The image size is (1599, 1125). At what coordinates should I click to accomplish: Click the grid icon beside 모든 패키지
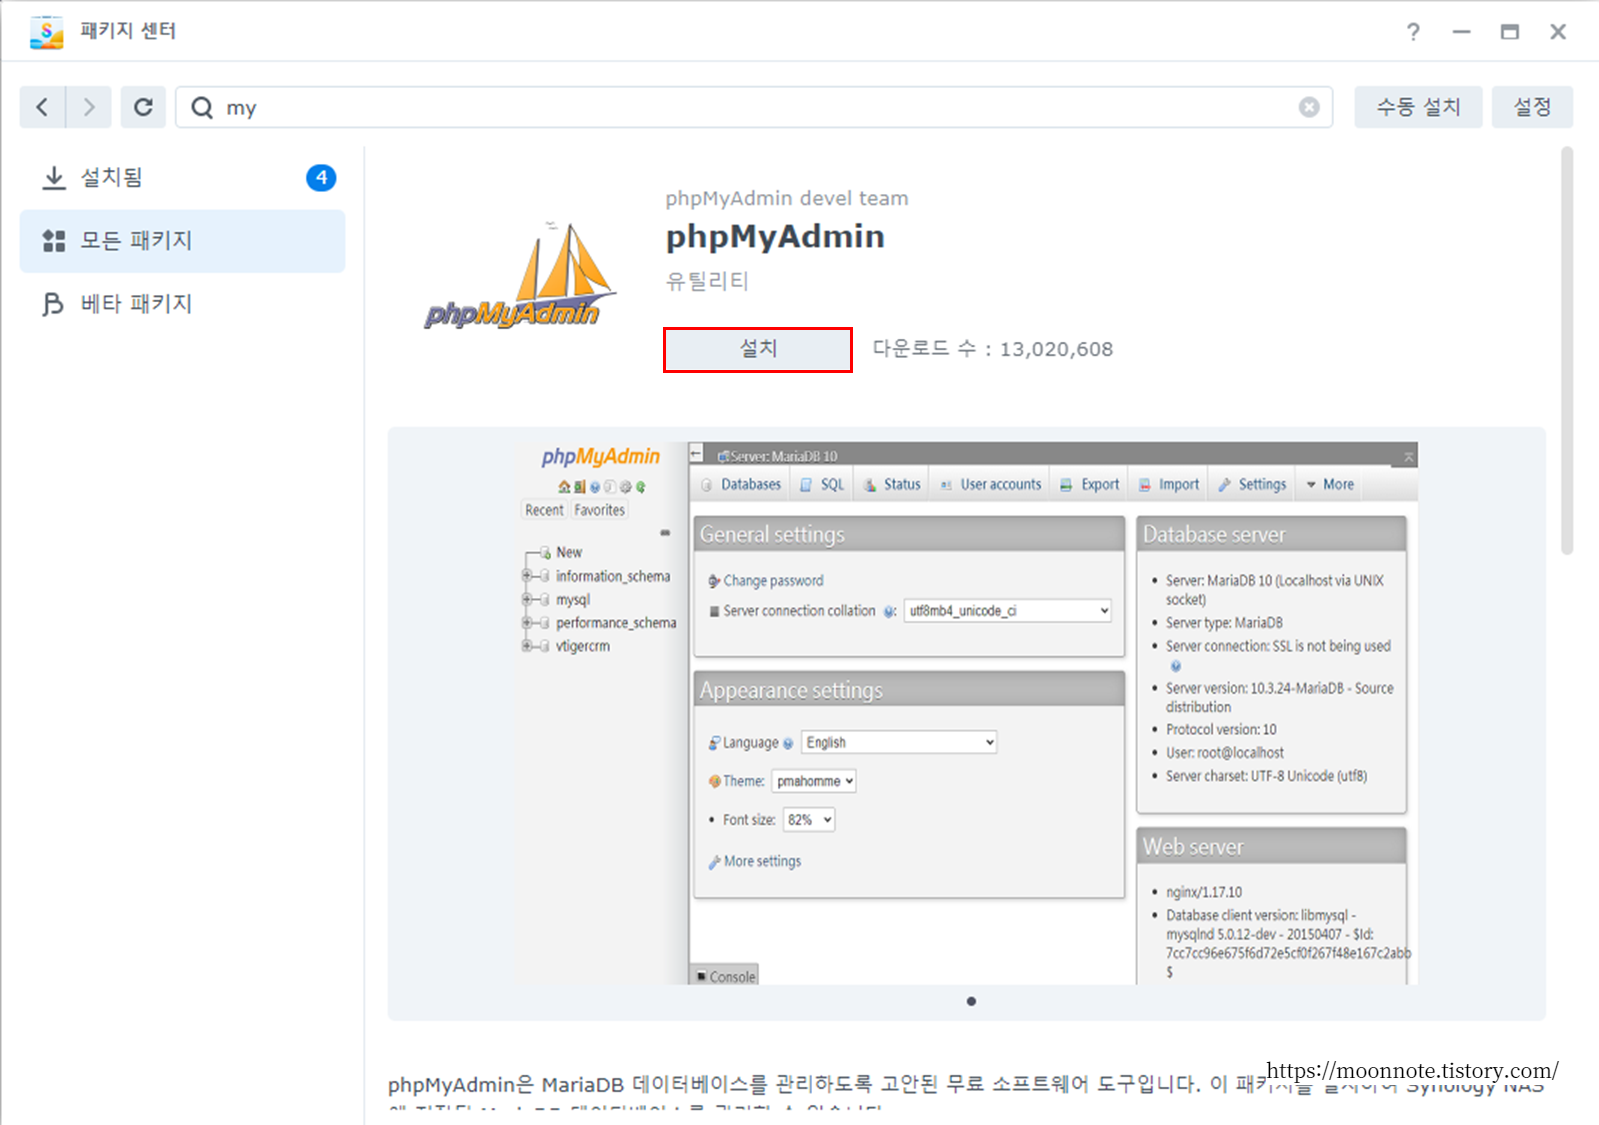(x=54, y=241)
